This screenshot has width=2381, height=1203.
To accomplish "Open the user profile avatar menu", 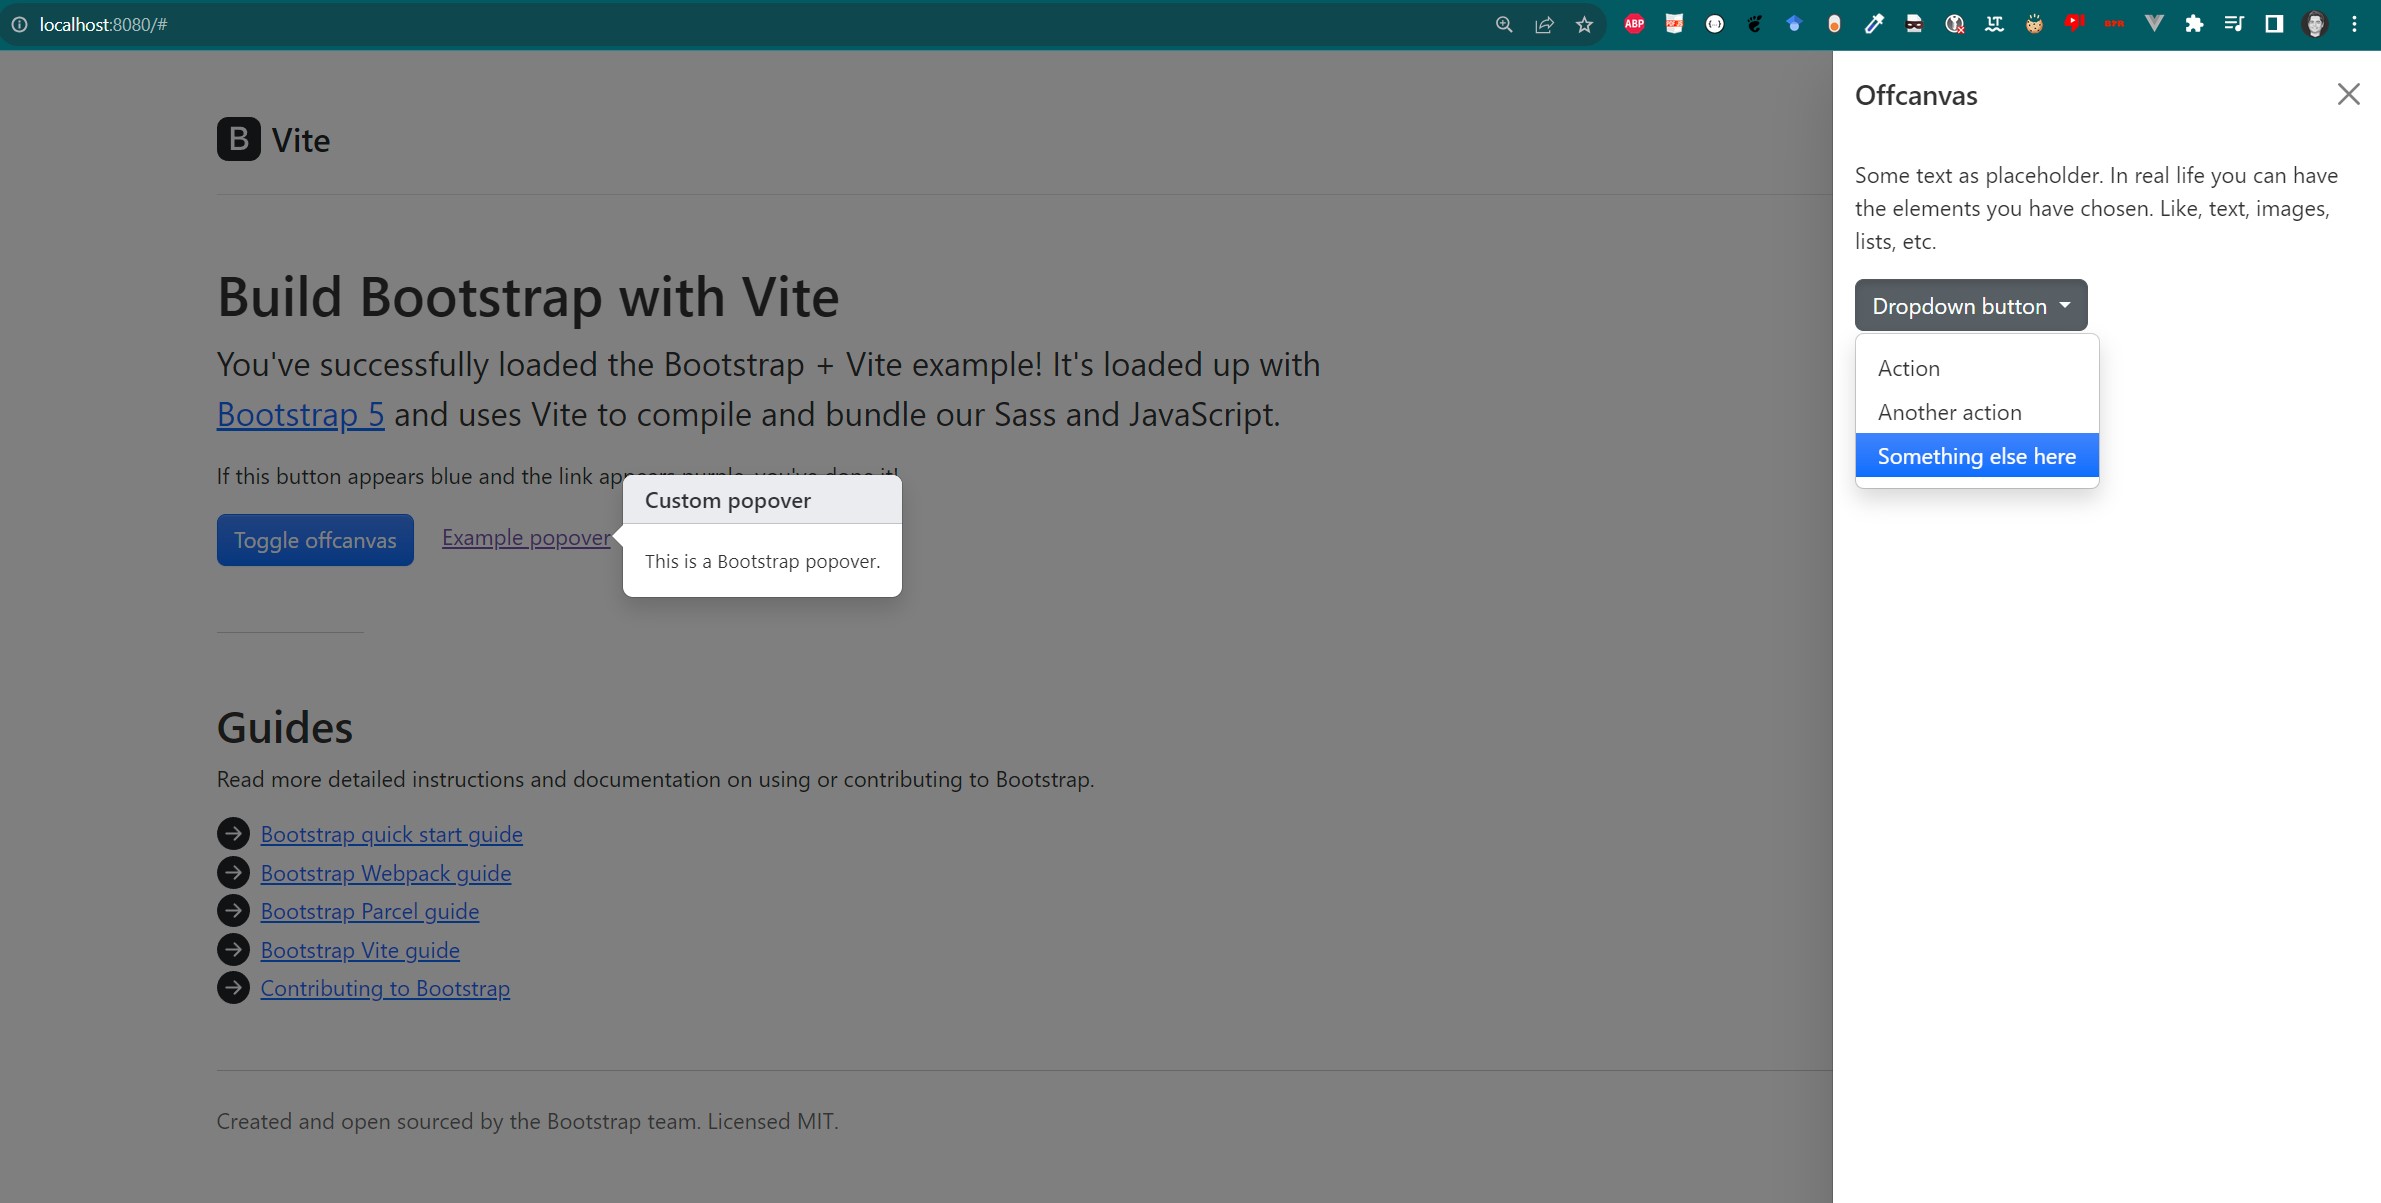I will tap(2314, 24).
